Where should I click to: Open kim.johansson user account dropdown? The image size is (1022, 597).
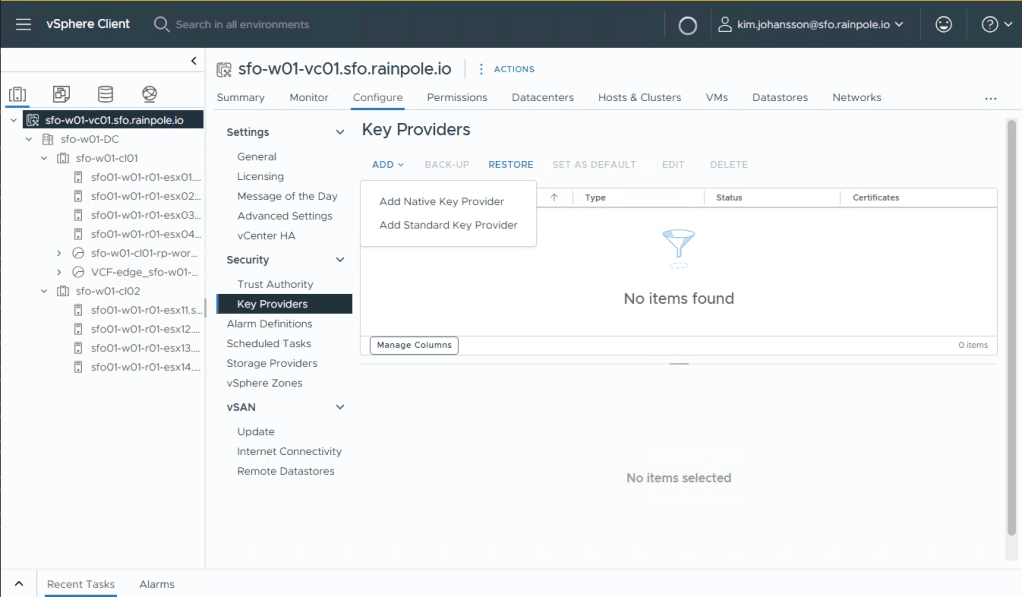click(811, 24)
